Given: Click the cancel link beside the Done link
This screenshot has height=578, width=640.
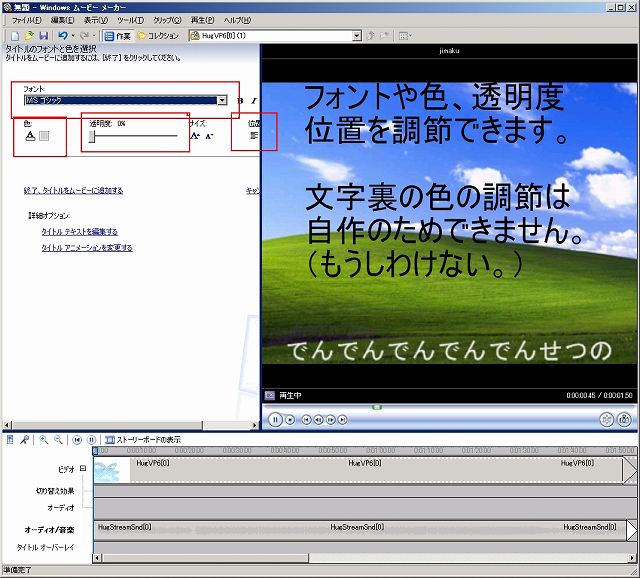Looking at the screenshot, I should 252,191.
